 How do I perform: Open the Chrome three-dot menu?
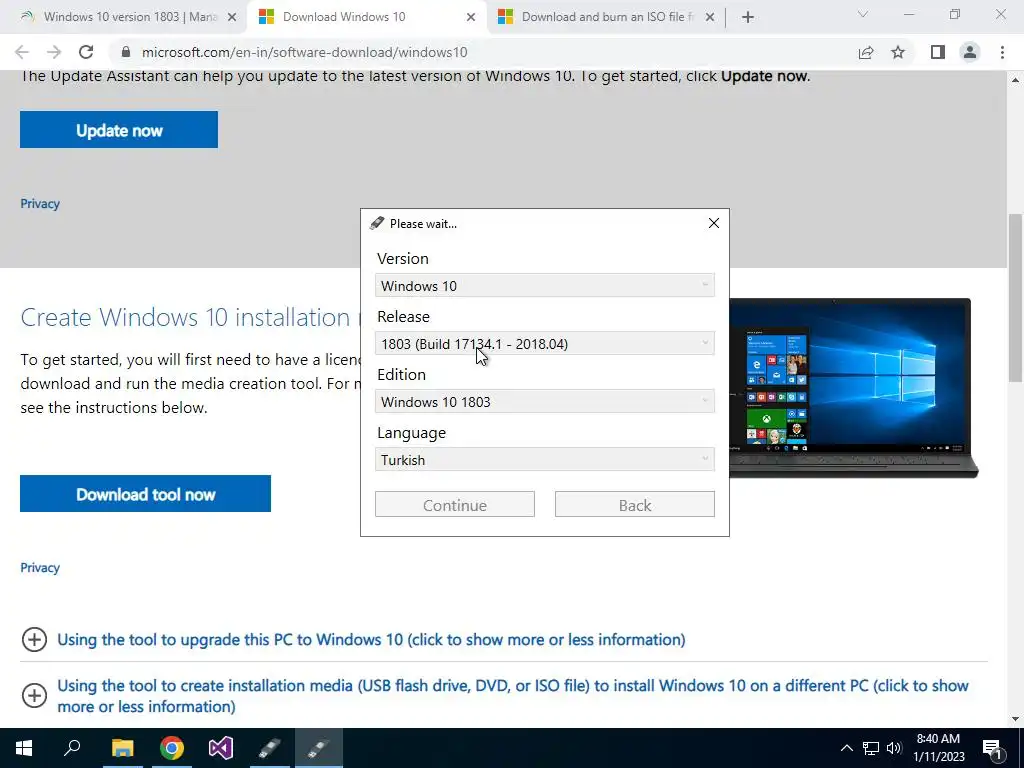tap(1002, 52)
